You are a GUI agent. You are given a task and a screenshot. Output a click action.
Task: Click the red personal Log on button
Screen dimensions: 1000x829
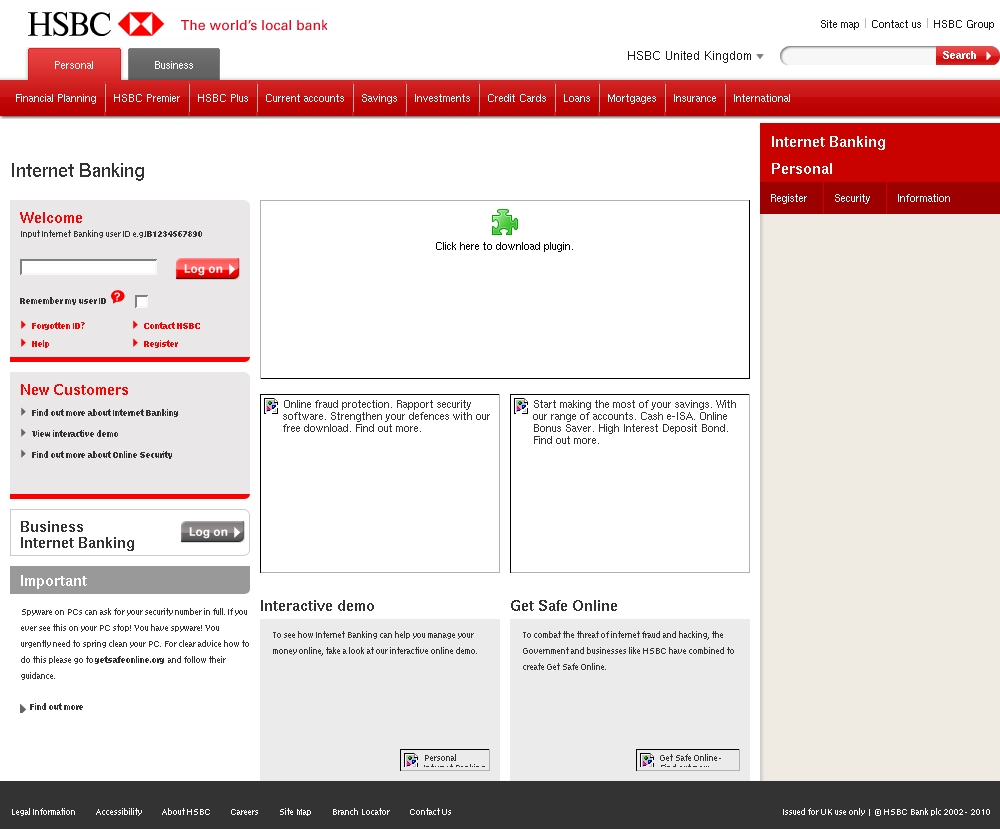[208, 268]
